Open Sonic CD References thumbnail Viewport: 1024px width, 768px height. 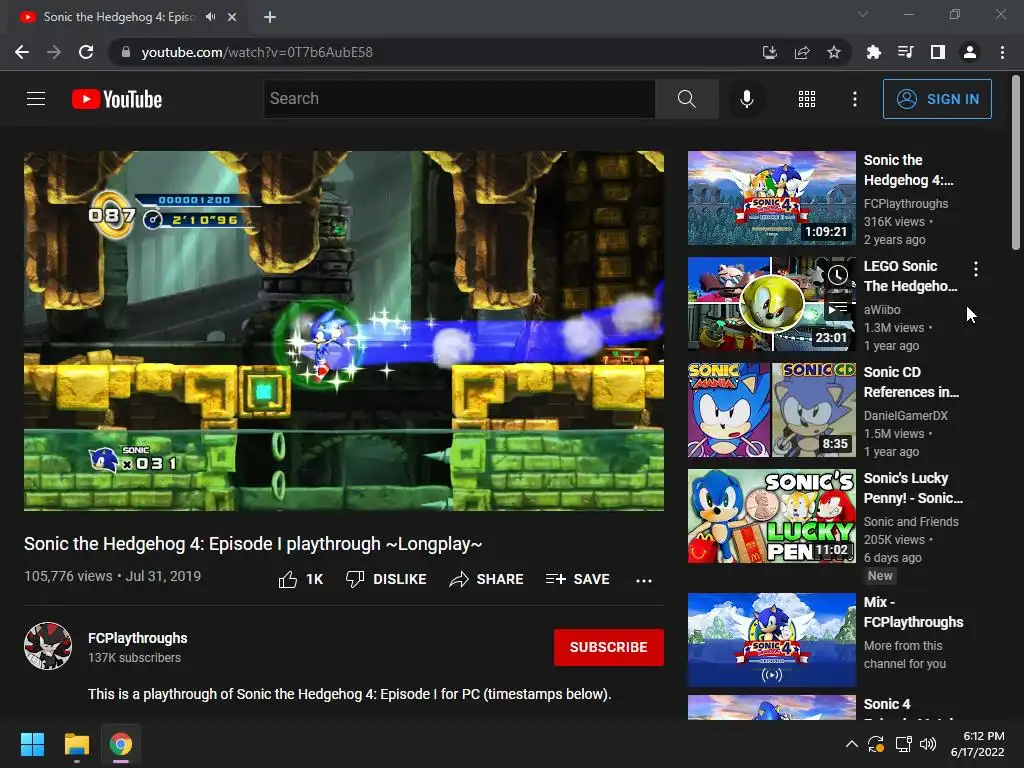tap(771, 410)
